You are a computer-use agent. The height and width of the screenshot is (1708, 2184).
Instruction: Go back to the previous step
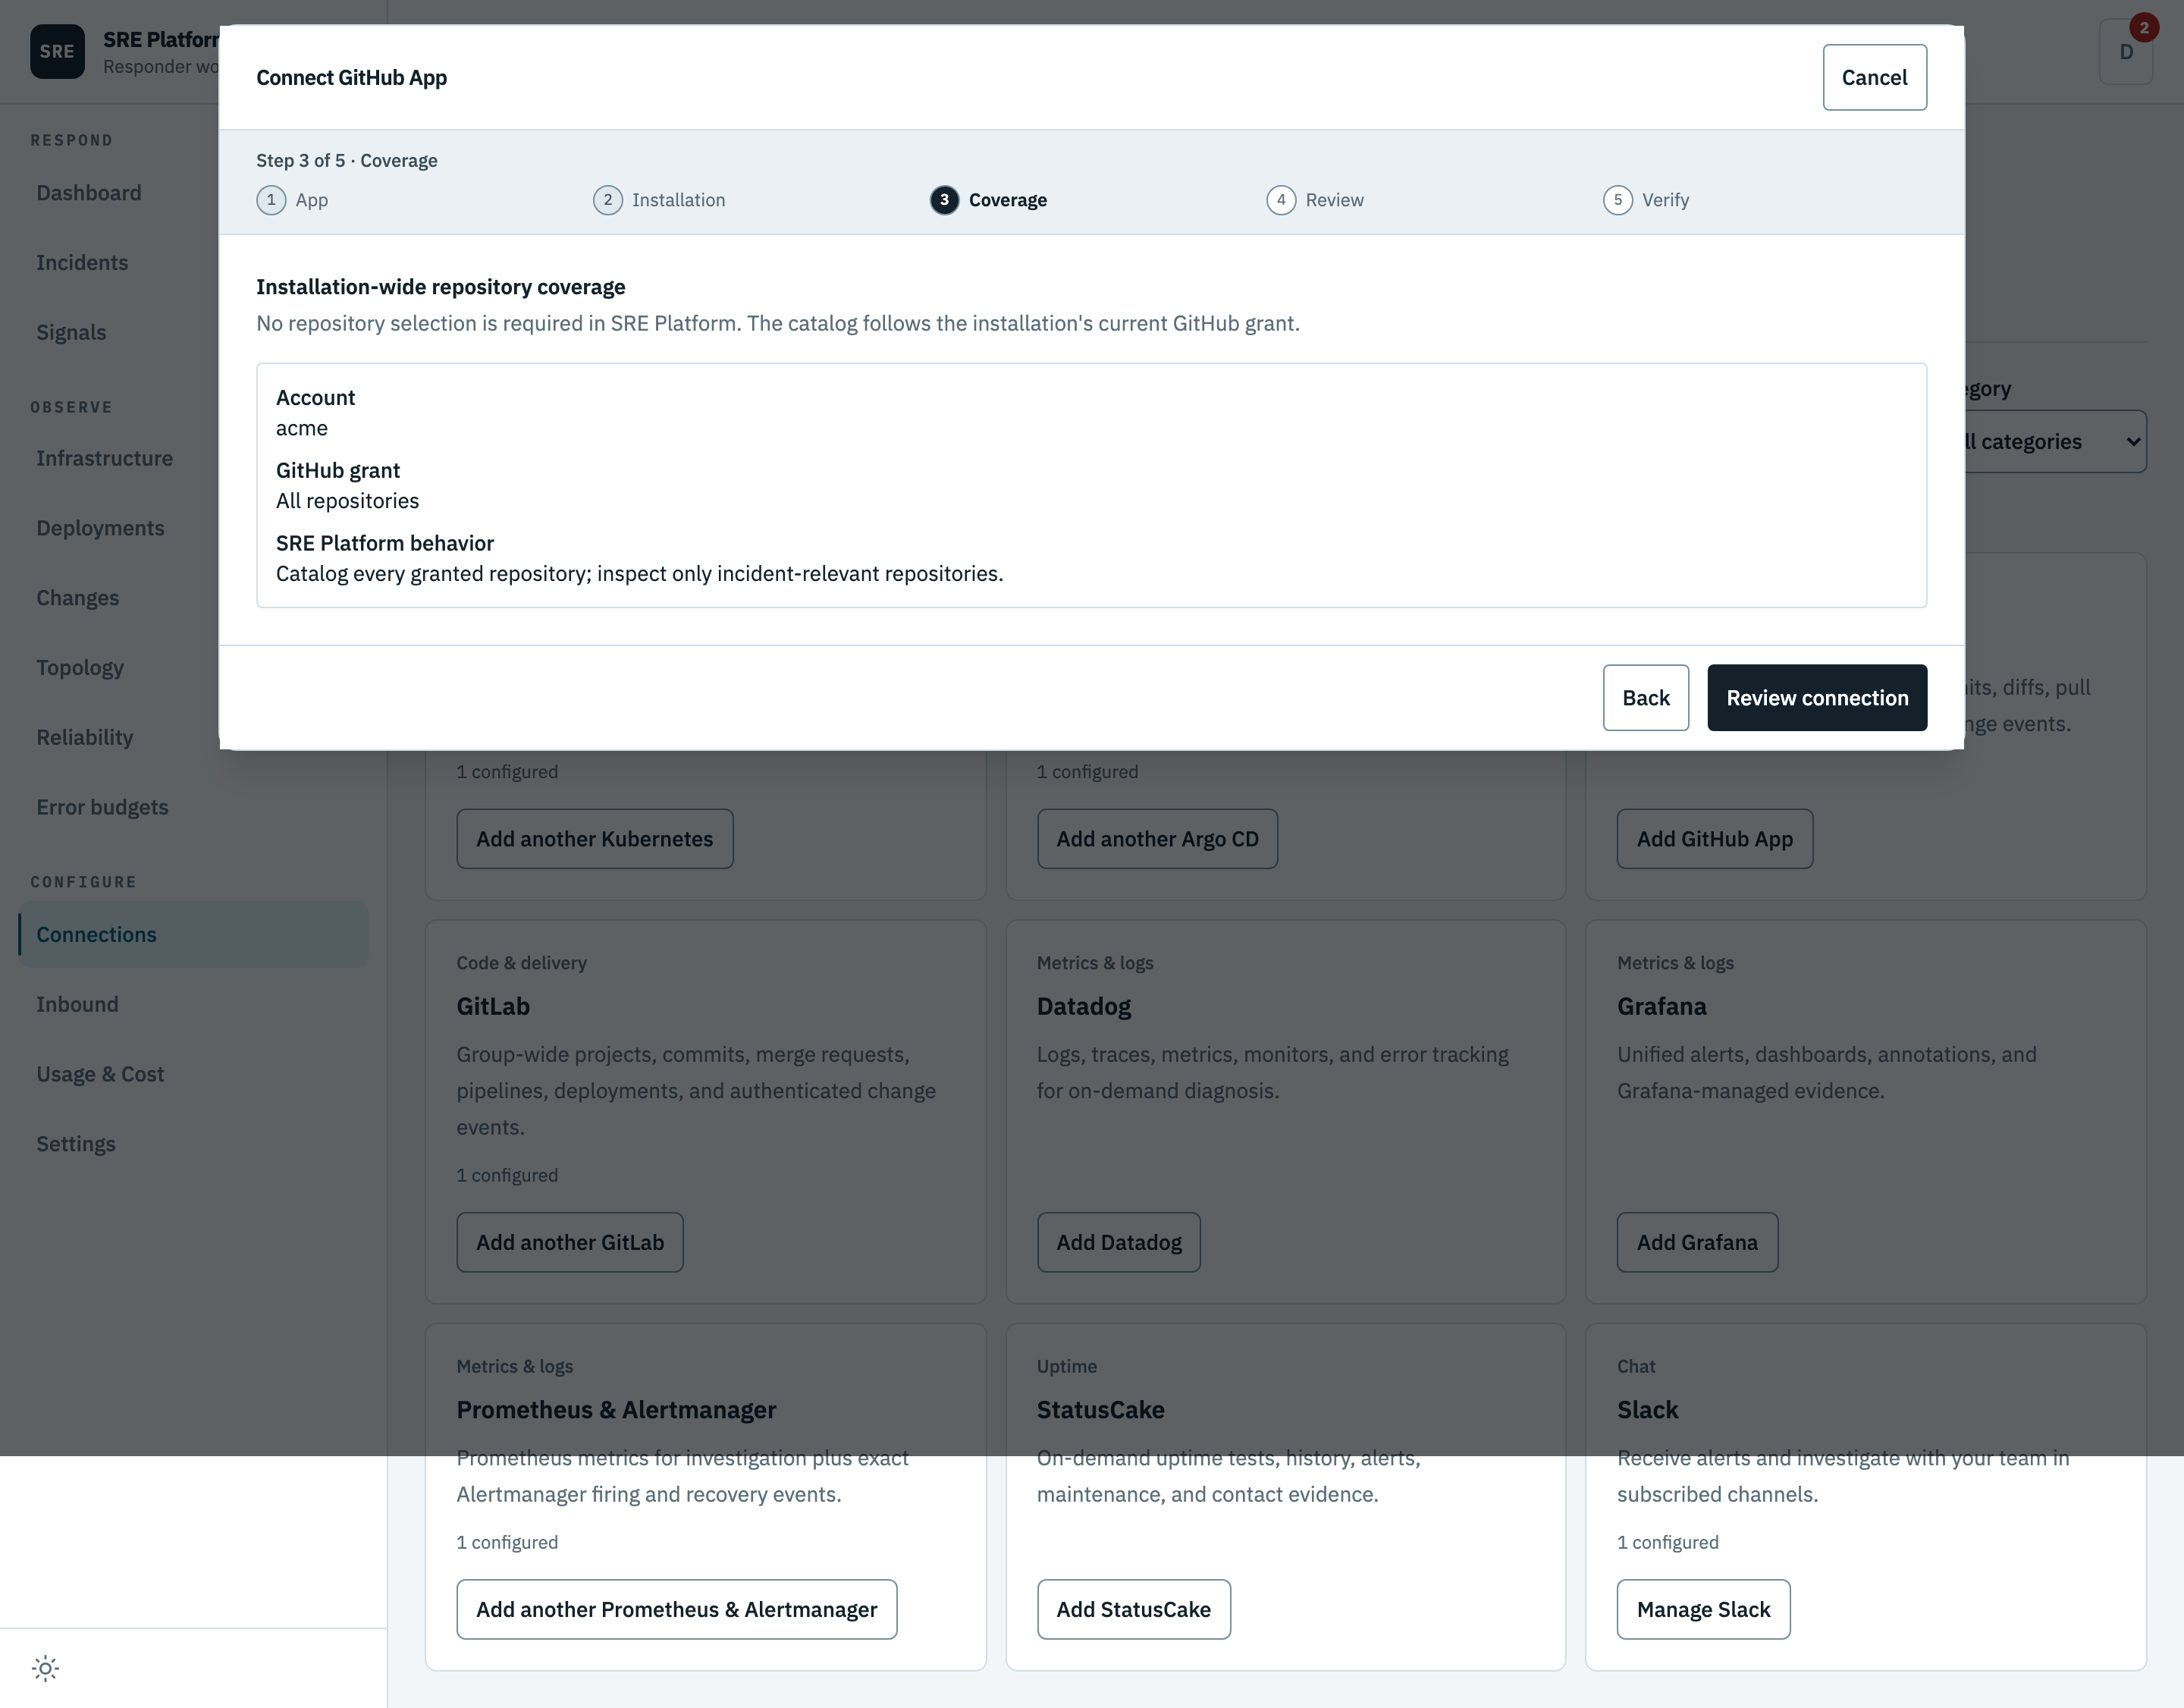tap(1646, 698)
